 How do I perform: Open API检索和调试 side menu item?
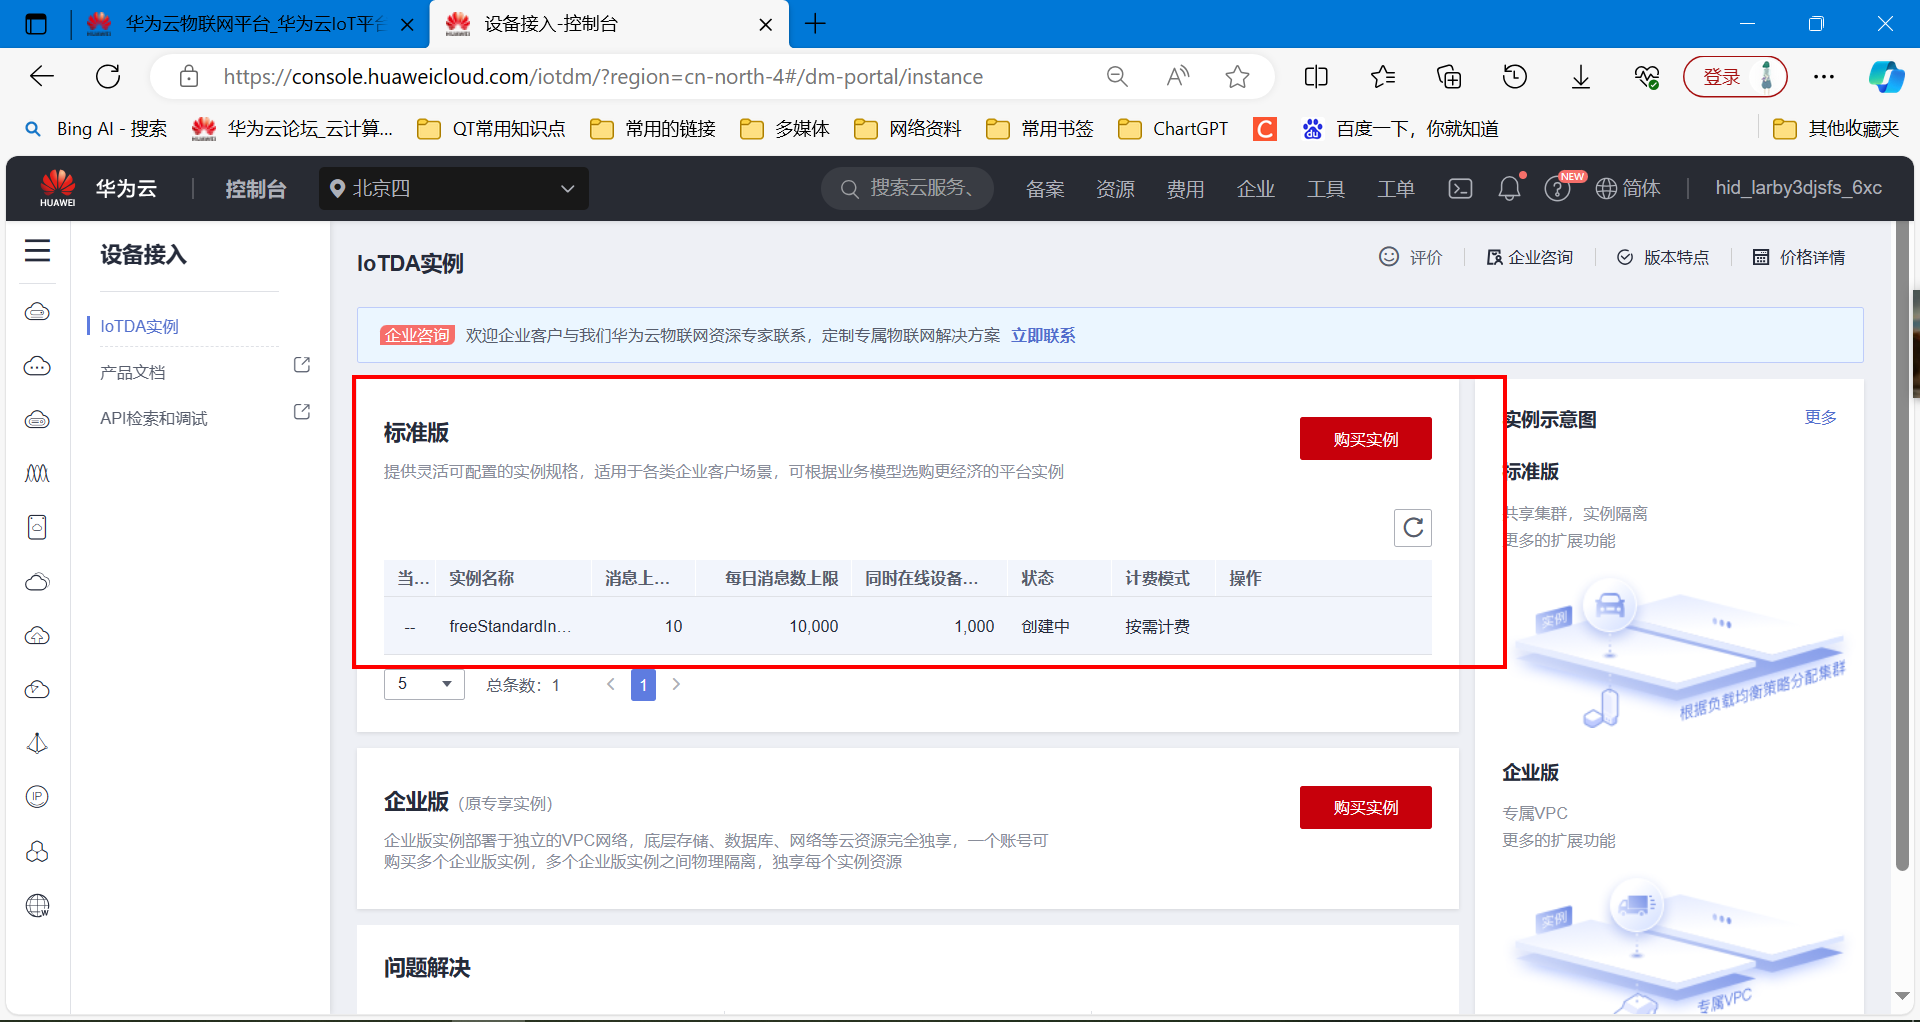pos(154,418)
